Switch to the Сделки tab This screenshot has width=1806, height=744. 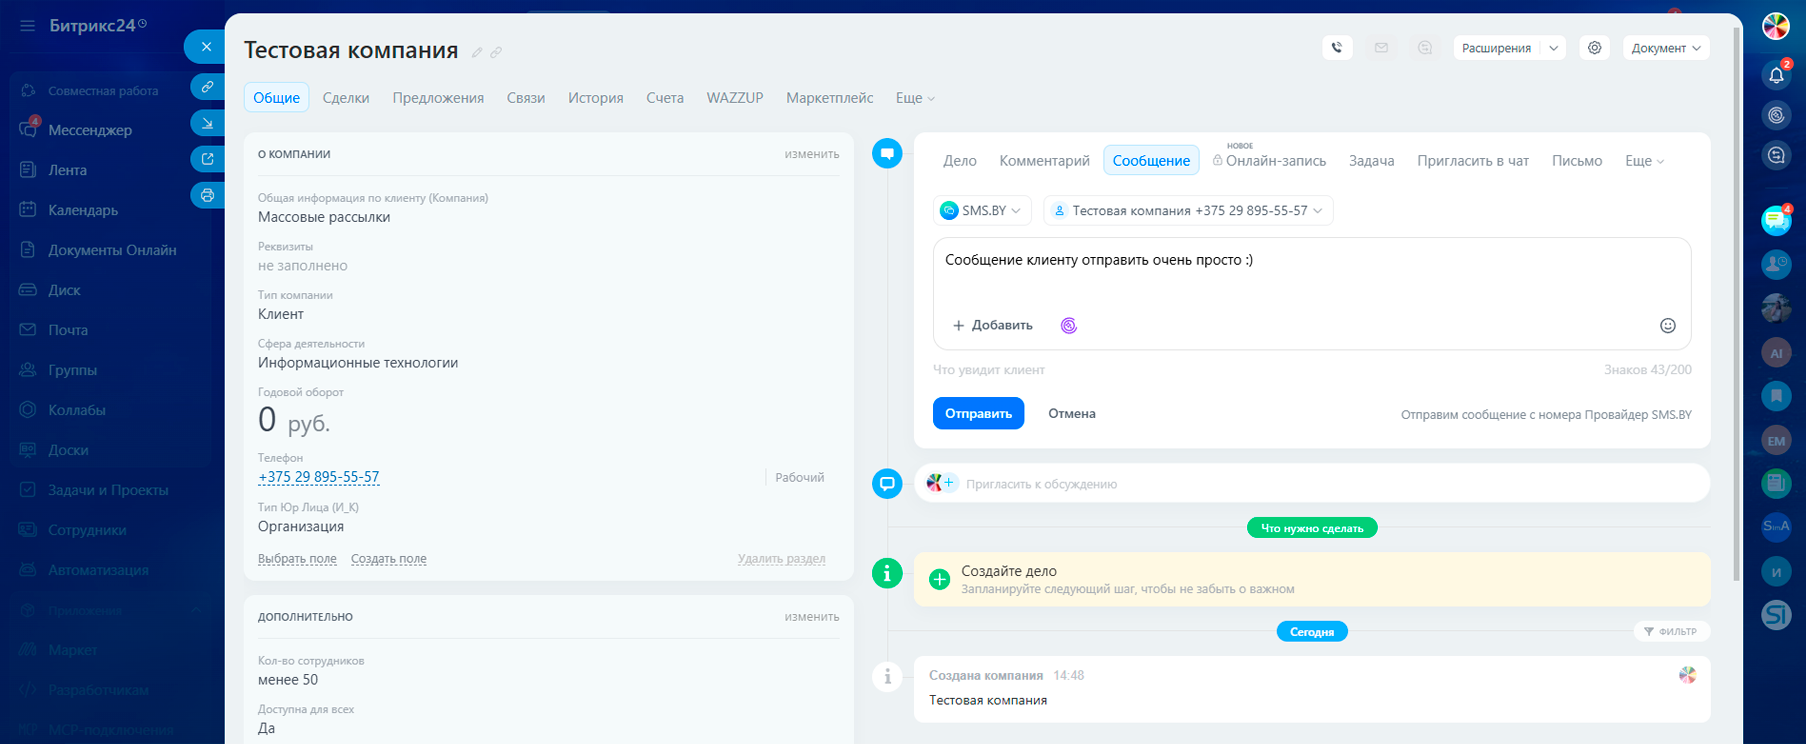(346, 98)
